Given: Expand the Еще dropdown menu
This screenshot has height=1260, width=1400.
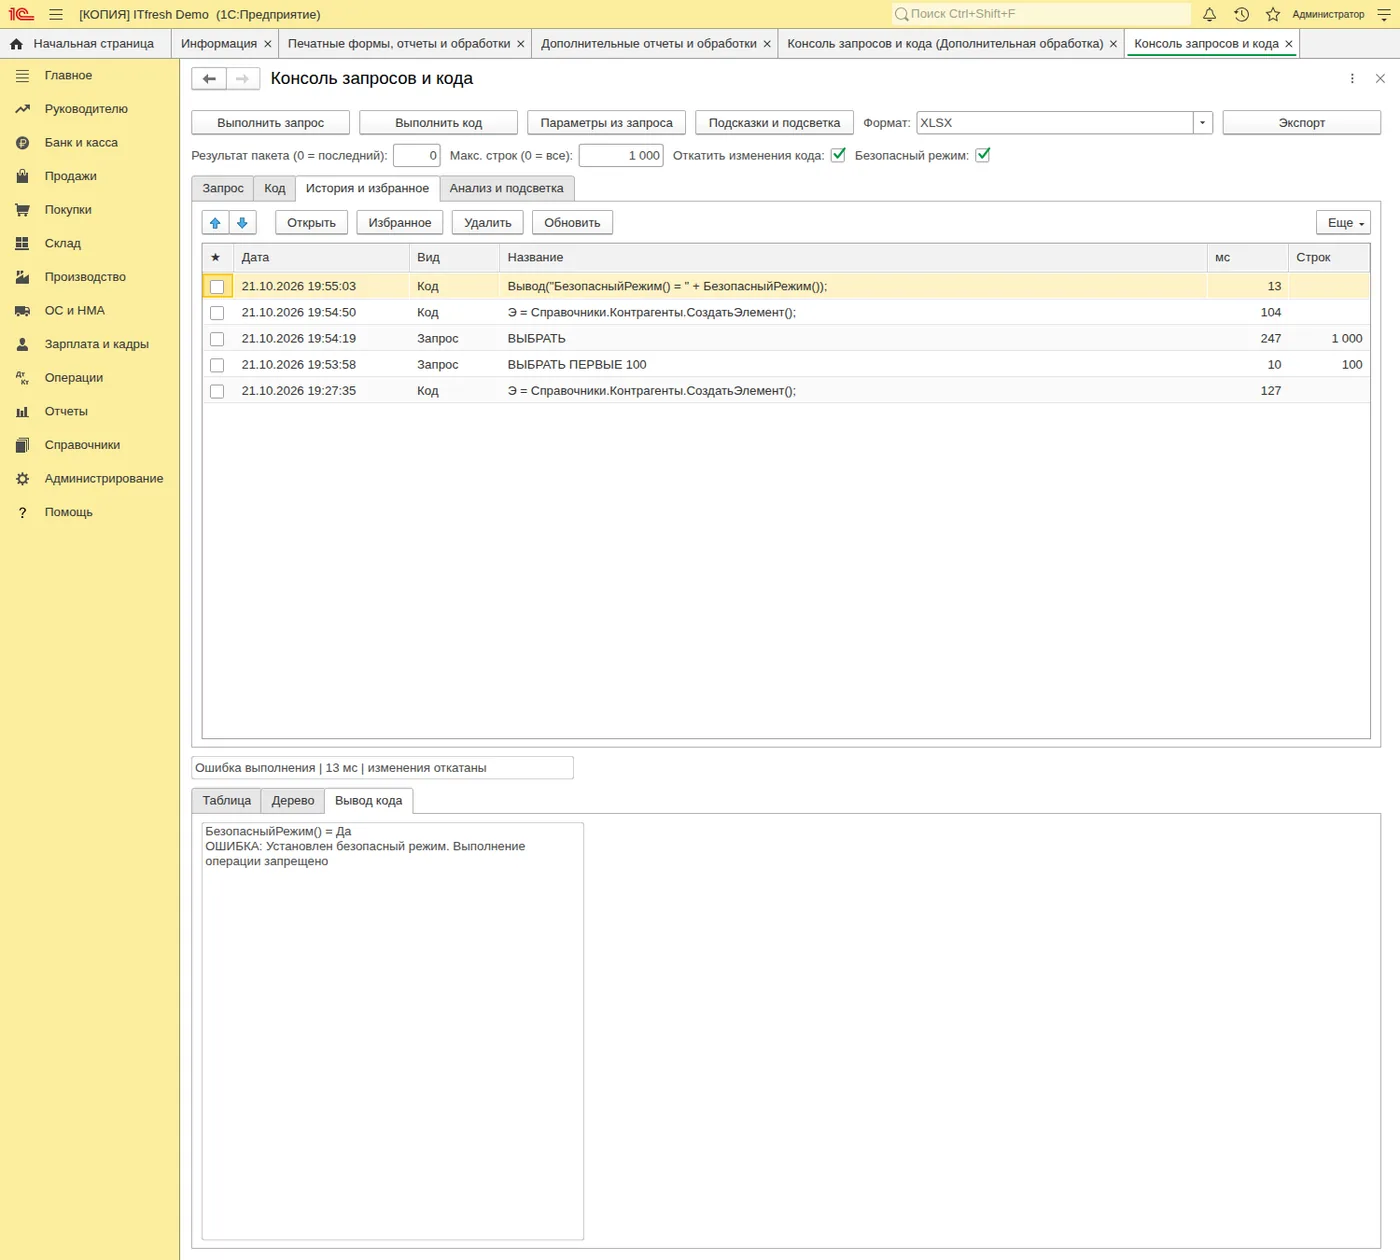Looking at the screenshot, I should click(x=1343, y=223).
